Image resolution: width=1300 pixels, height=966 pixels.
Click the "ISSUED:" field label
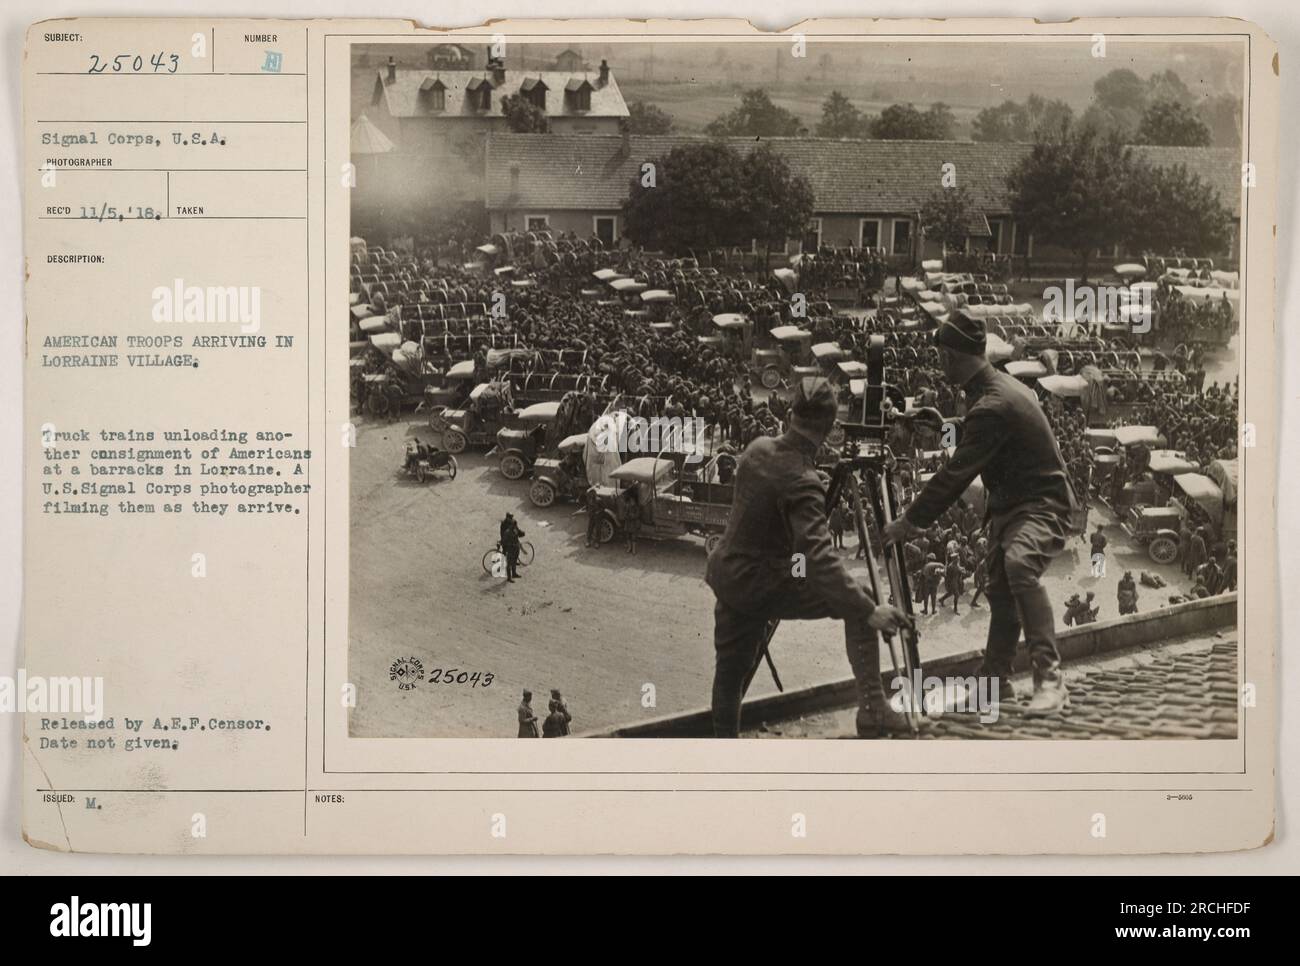[x=56, y=798]
